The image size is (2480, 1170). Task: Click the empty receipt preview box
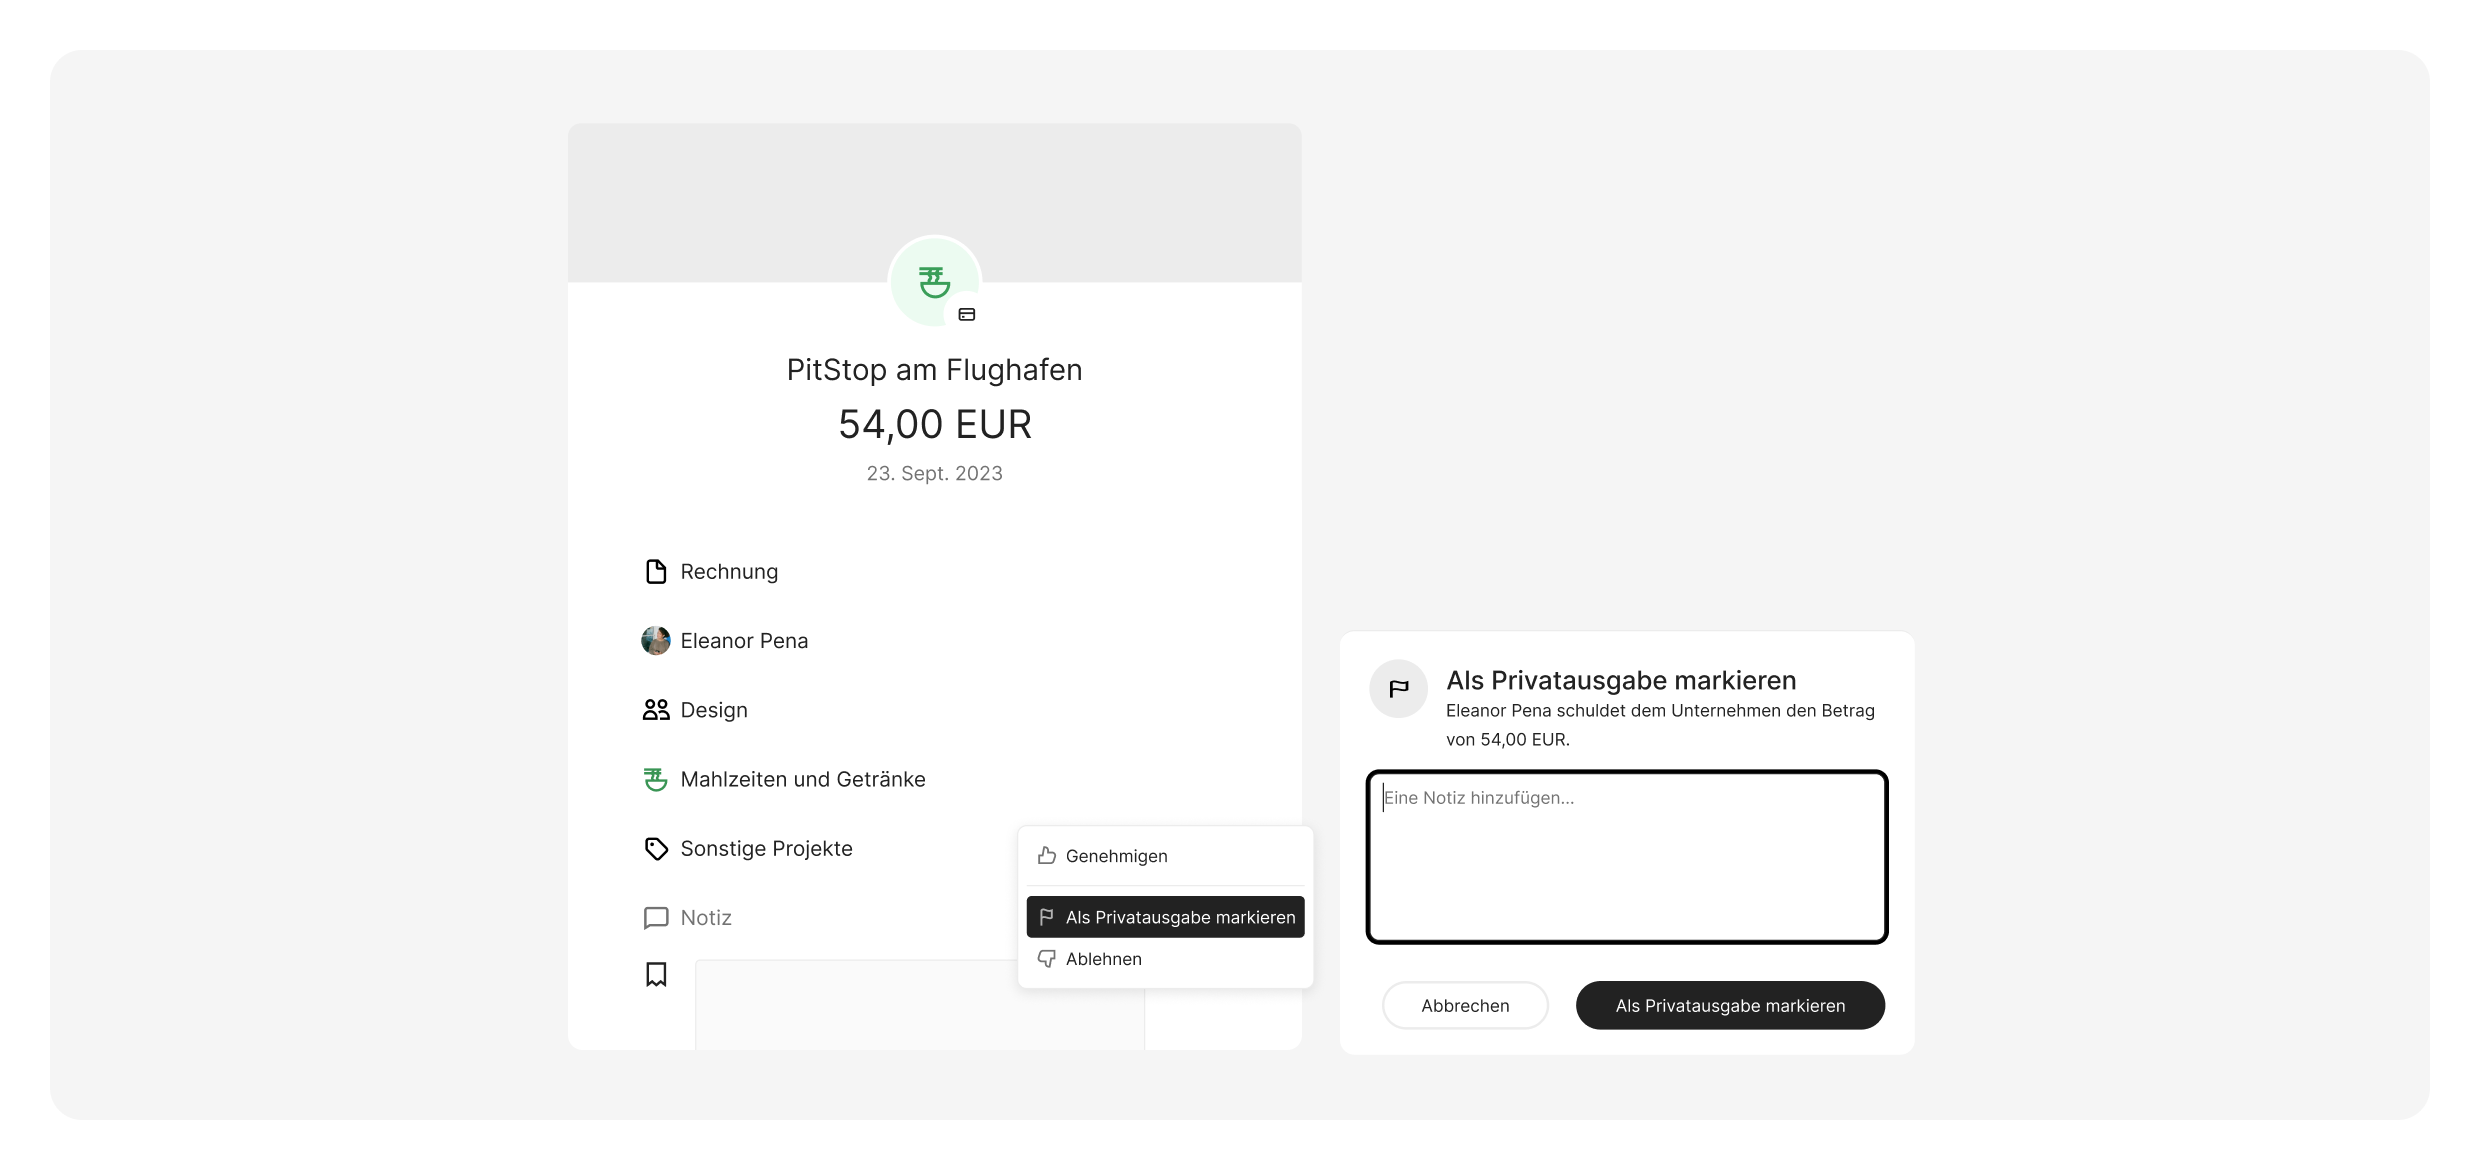click(920, 1005)
